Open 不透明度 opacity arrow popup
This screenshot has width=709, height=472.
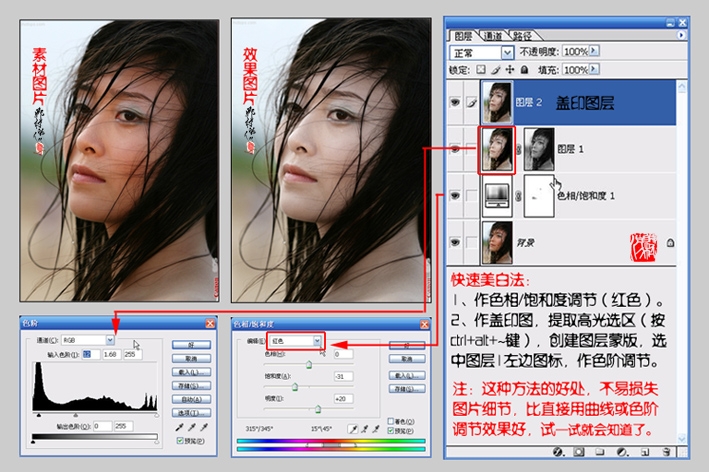[x=594, y=51]
